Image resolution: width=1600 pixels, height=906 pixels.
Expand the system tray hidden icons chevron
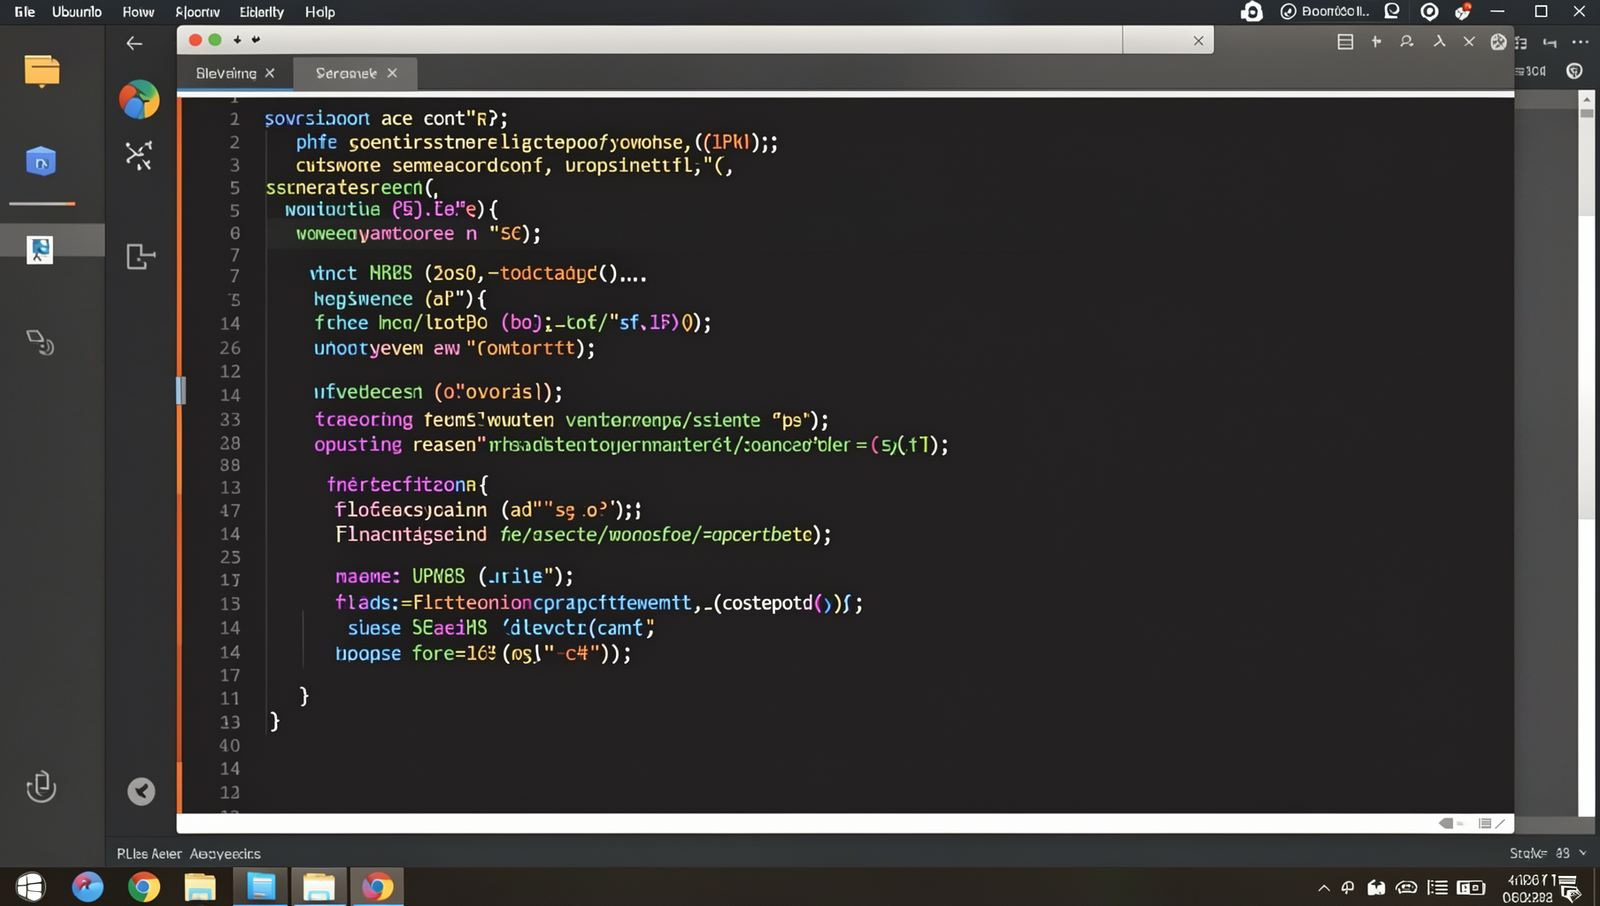pos(1324,888)
